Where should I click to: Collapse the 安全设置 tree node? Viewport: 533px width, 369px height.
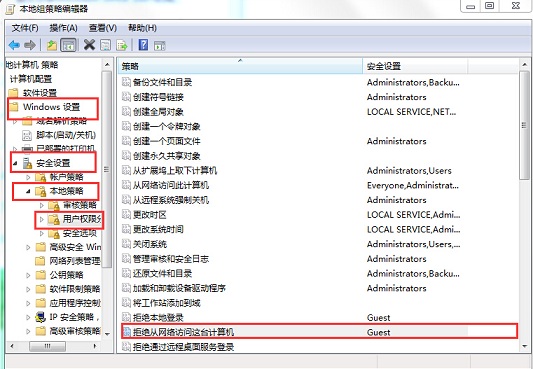coord(15,163)
